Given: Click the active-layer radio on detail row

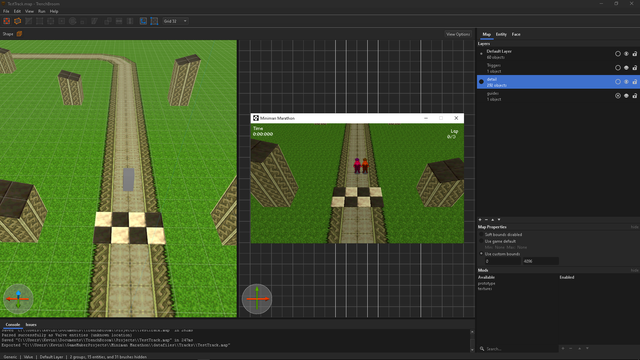Looking at the screenshot, I should click(481, 82).
